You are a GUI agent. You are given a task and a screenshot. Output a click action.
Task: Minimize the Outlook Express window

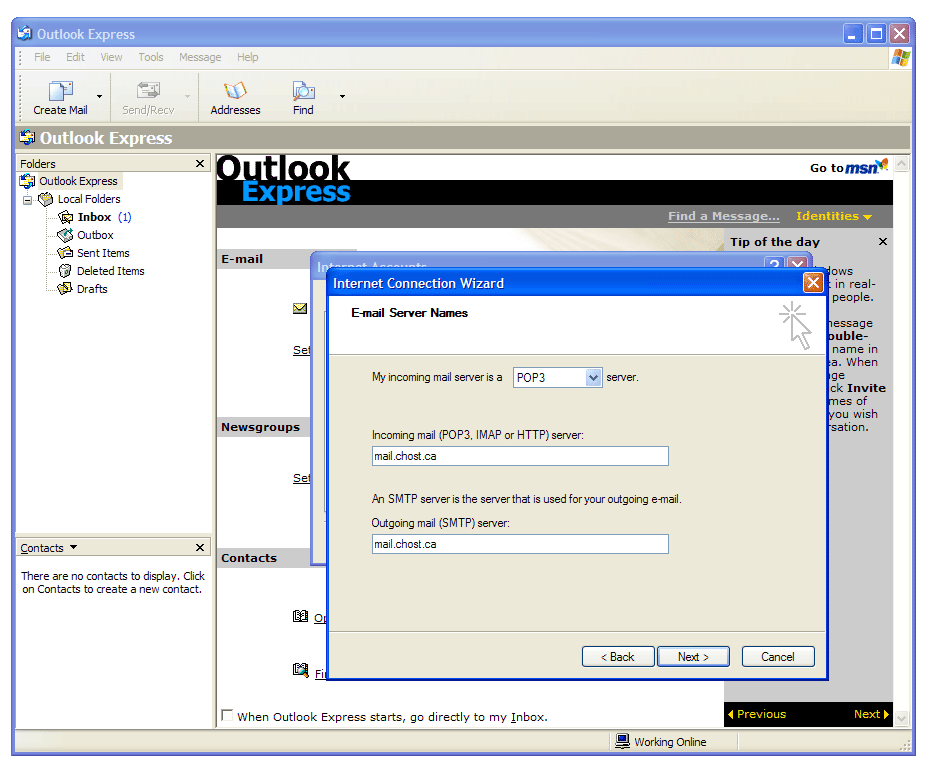tap(853, 34)
